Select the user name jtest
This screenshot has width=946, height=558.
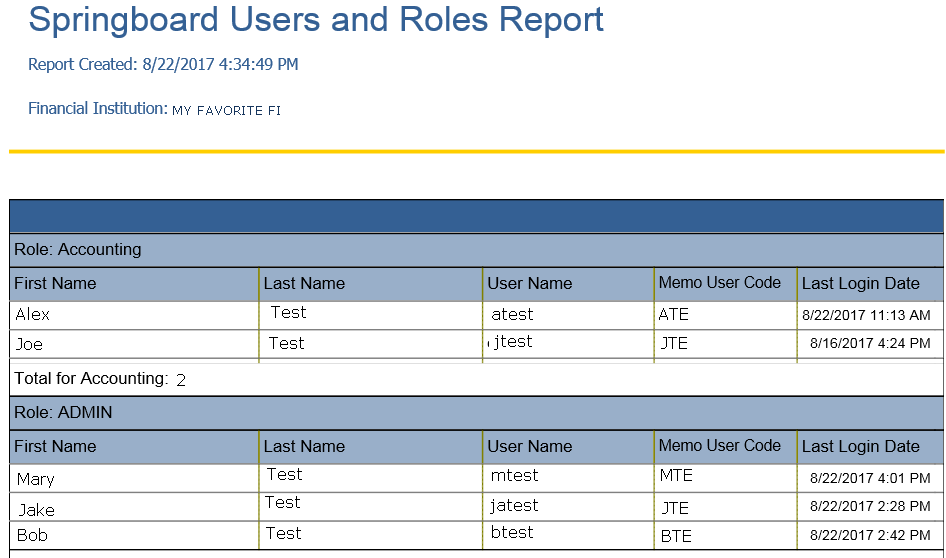click(513, 342)
